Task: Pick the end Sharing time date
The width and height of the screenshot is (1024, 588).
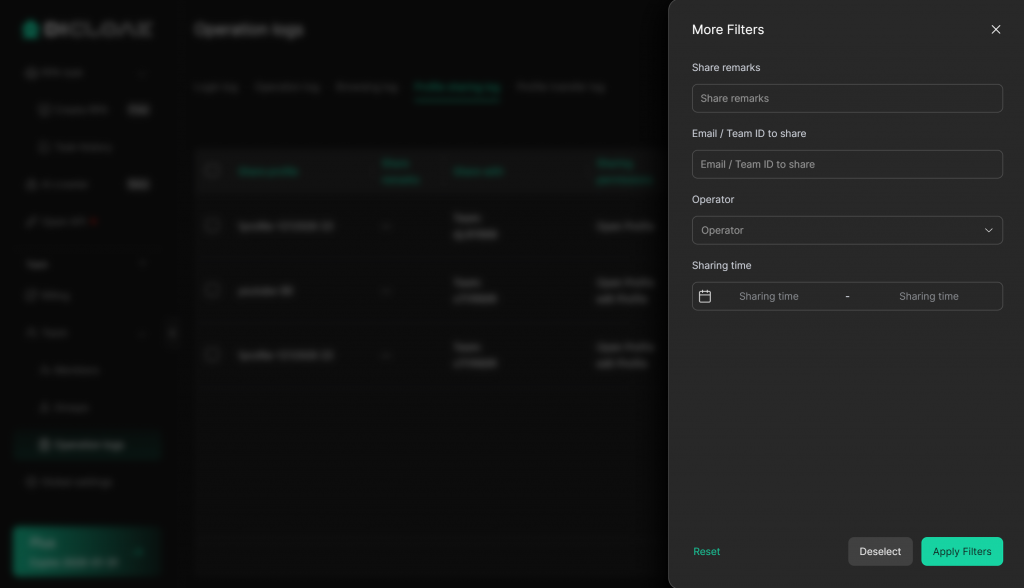Action: (x=928, y=296)
